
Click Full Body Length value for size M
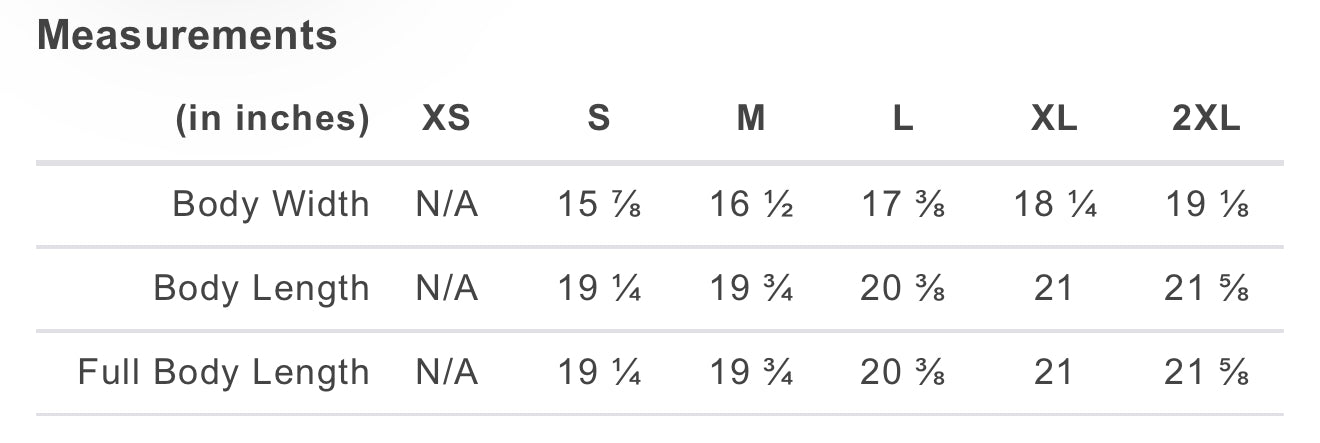[751, 372]
